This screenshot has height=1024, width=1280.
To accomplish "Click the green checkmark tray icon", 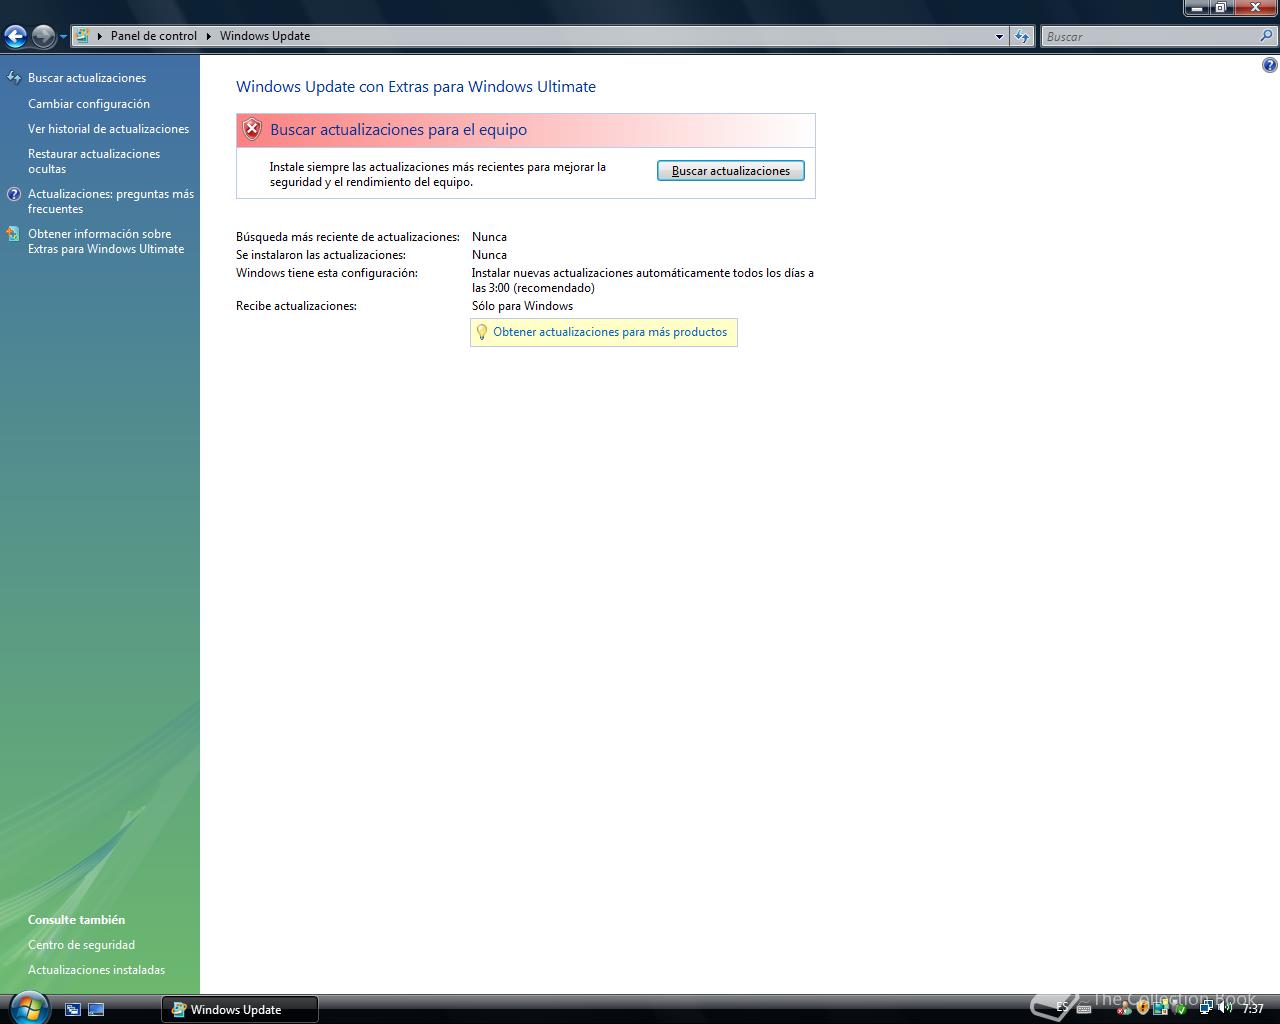I will pos(1180,1009).
